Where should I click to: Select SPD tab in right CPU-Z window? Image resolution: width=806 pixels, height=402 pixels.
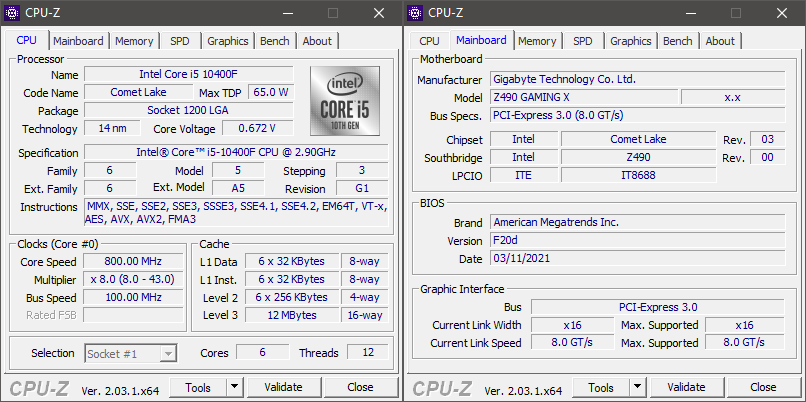pos(583,41)
